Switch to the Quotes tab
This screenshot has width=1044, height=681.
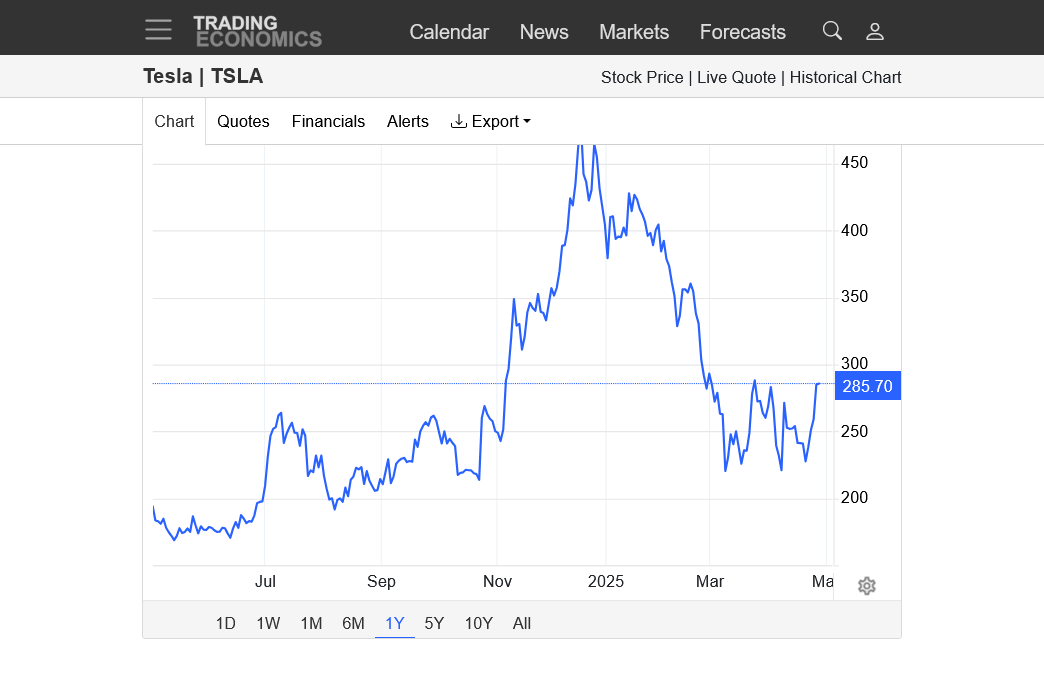click(x=243, y=121)
